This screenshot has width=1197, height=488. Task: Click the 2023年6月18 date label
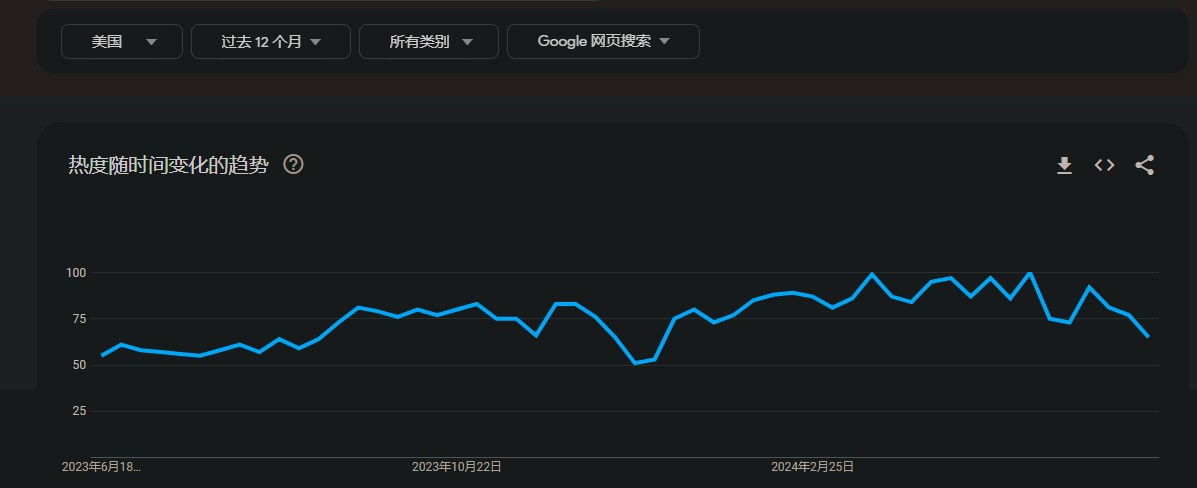point(101,466)
